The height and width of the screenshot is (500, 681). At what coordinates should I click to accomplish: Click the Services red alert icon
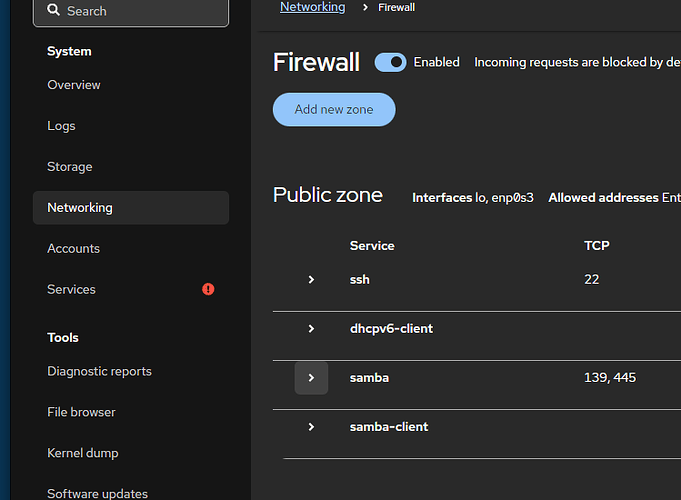pos(208,289)
